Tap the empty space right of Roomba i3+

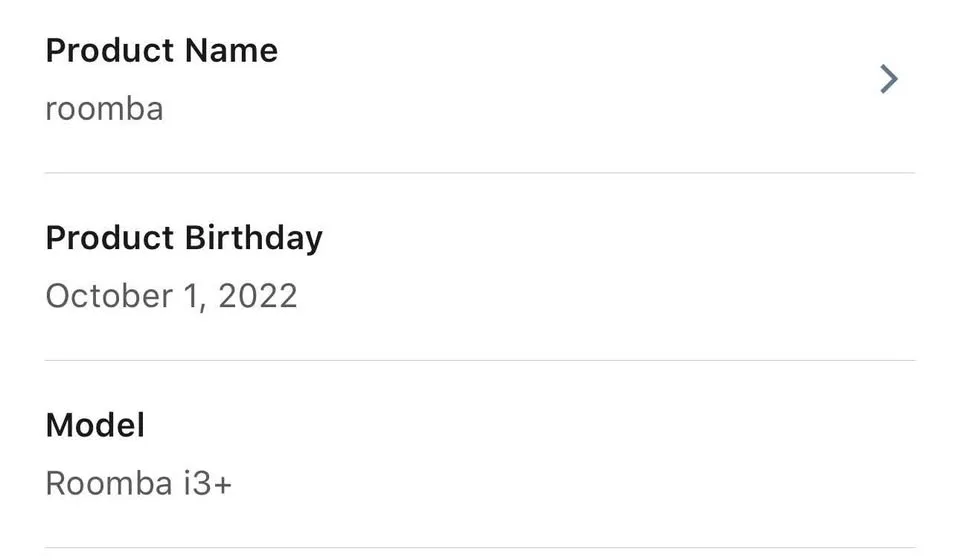click(580, 484)
